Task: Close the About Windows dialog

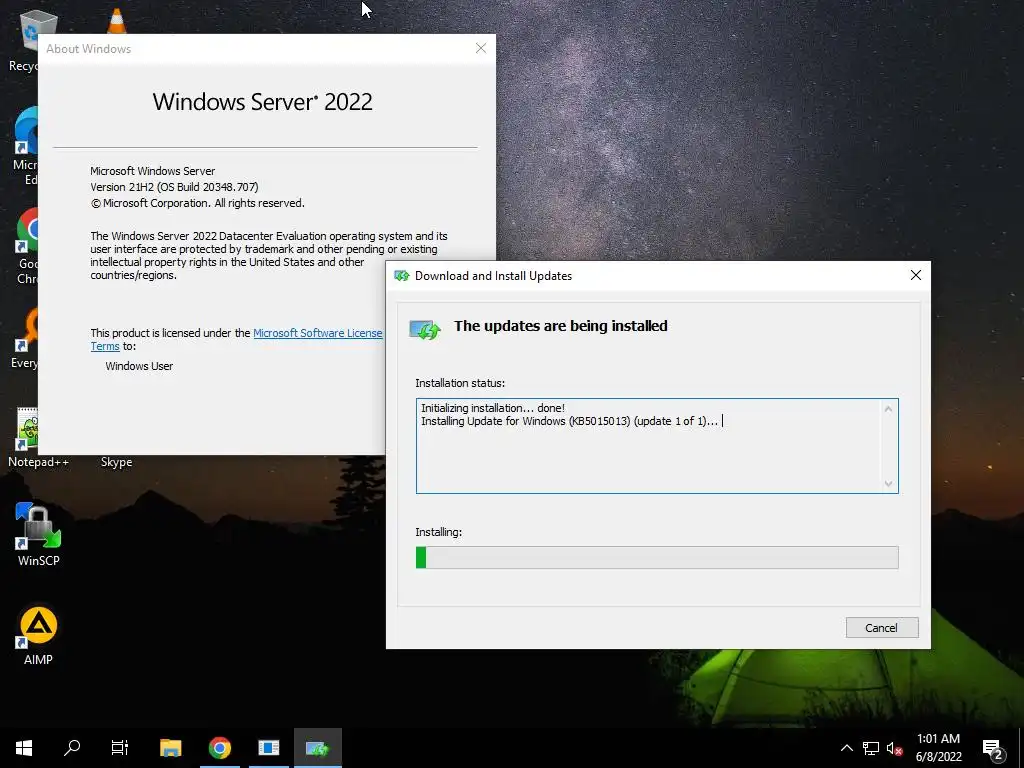Action: coord(481,48)
